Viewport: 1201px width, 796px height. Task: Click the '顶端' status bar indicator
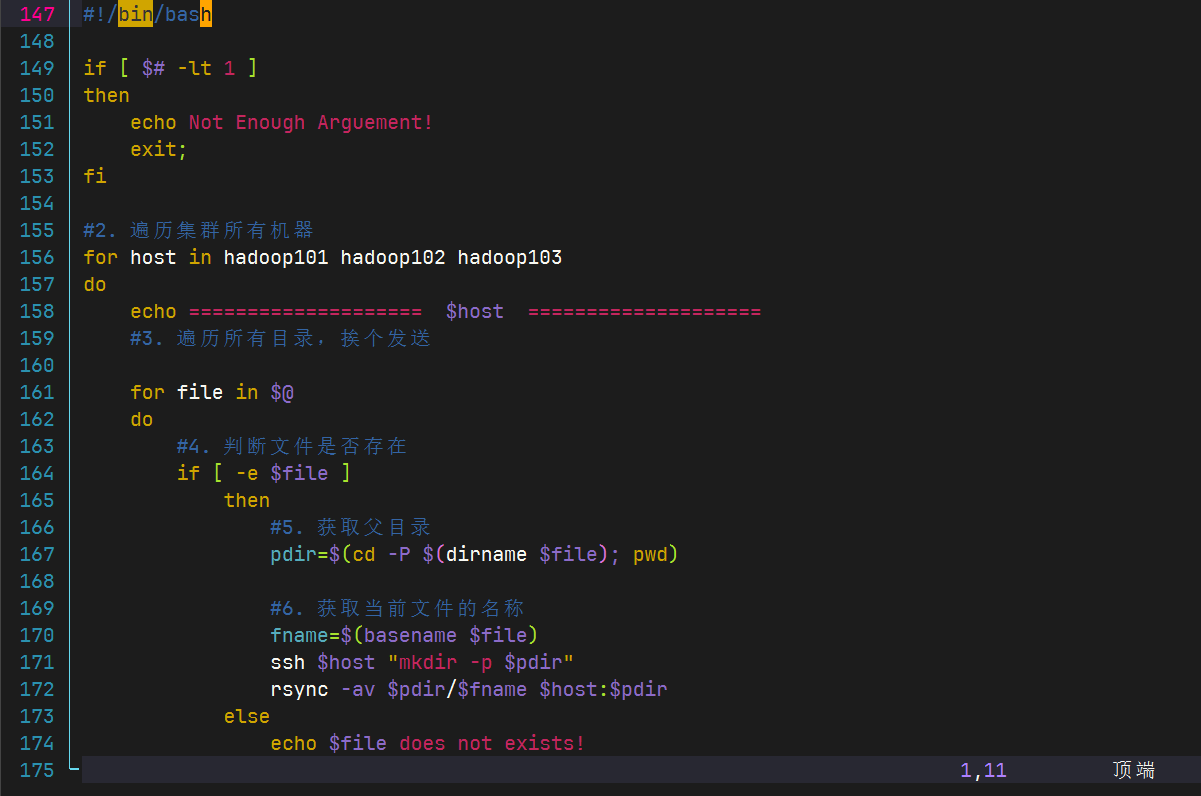click(1134, 770)
